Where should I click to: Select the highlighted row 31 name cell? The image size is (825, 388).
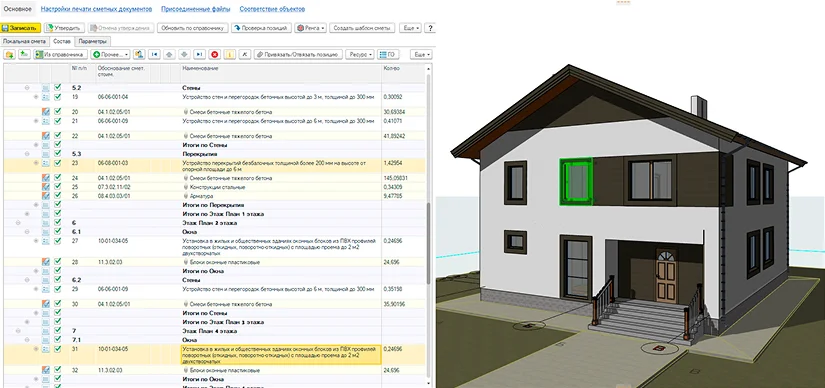281,355
